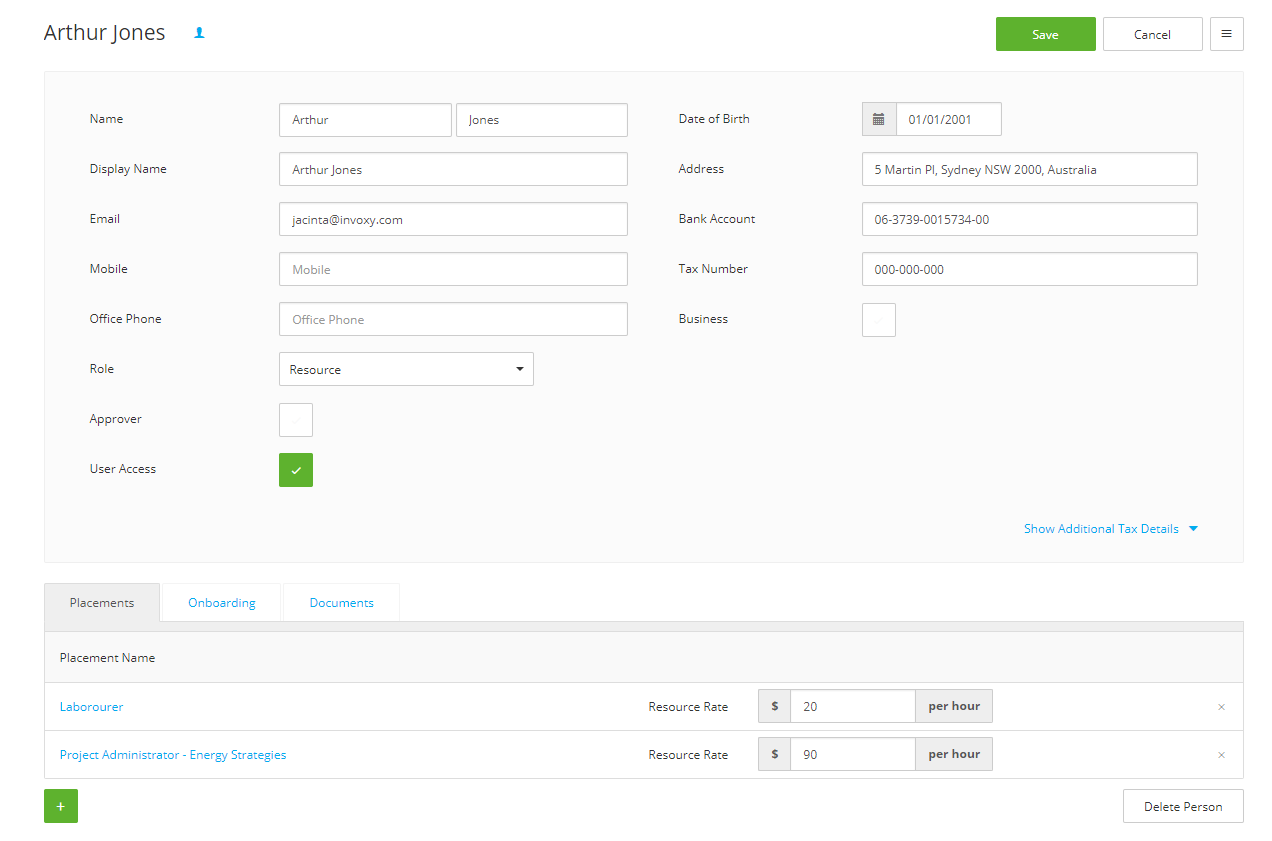This screenshot has width=1272, height=841.
Task: Click the Cancel button
Action: click(1153, 34)
